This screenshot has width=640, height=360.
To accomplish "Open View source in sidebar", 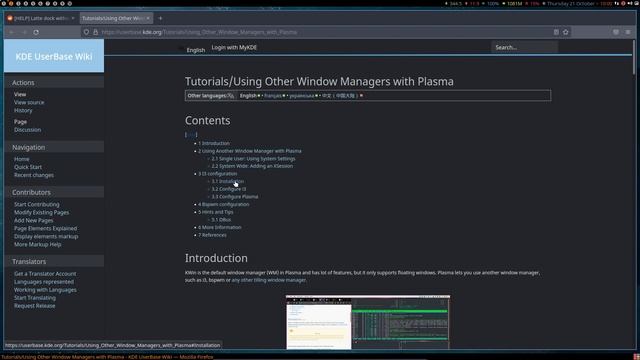I will 29,102.
